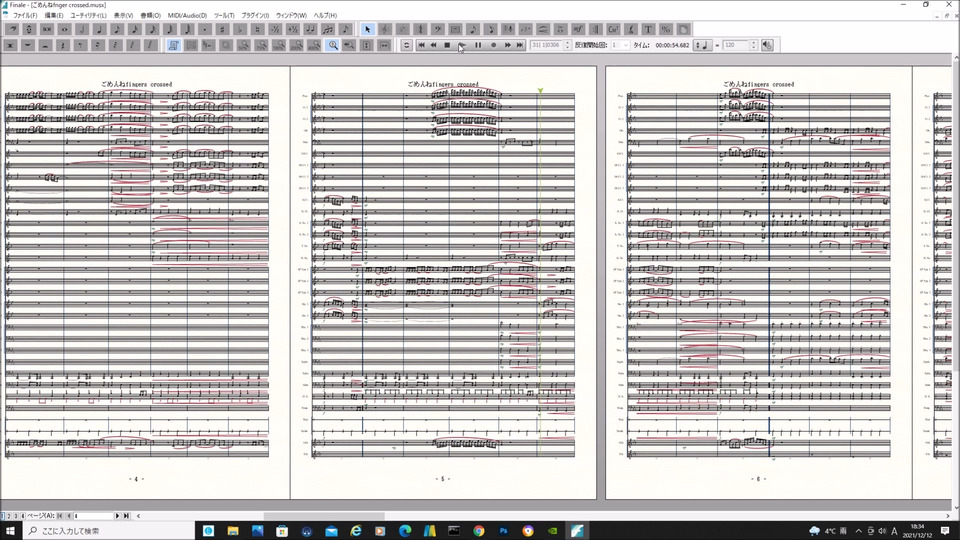Screen dimensions: 960x540
Task: Open the ヘルプ(H) menu
Action: click(325, 15)
